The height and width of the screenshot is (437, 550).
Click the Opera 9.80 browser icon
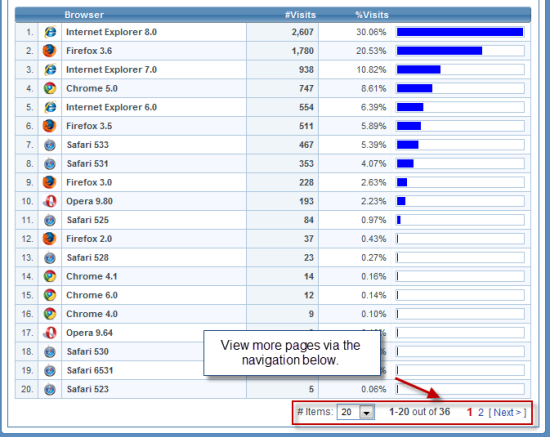click(50, 201)
